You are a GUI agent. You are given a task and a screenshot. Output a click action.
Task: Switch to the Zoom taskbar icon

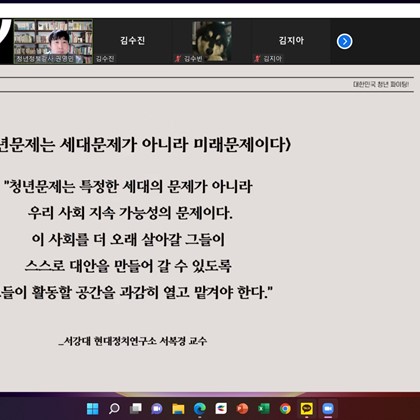tap(328, 408)
